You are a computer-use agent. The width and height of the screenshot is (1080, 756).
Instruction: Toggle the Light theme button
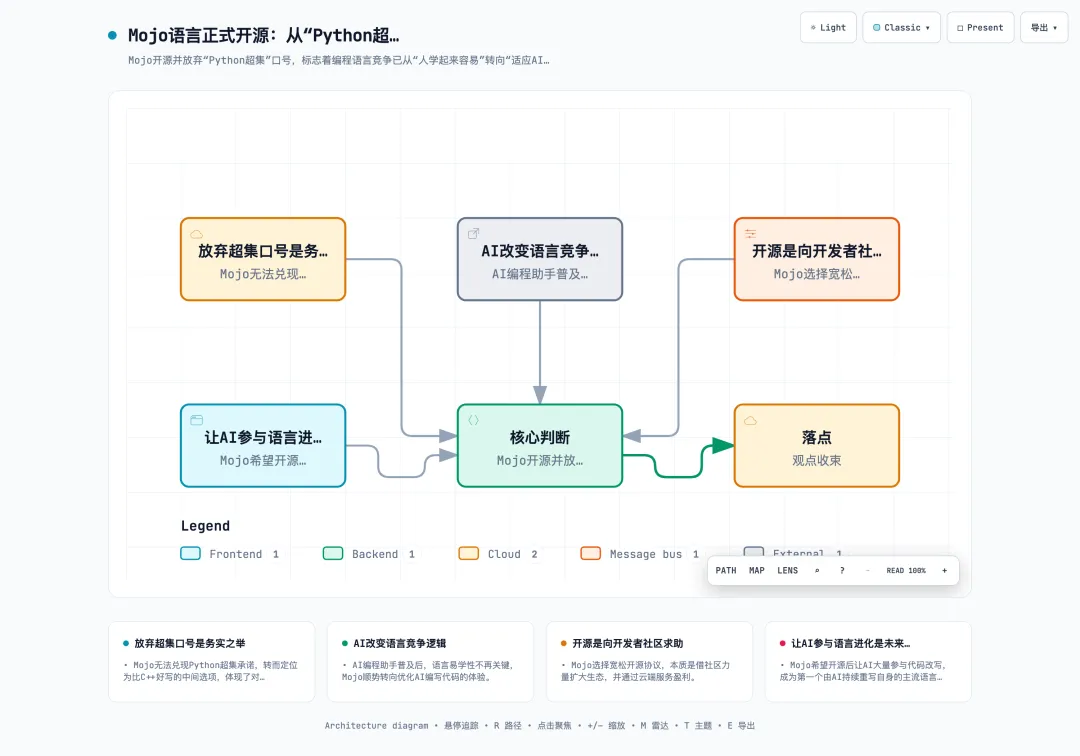click(828, 28)
